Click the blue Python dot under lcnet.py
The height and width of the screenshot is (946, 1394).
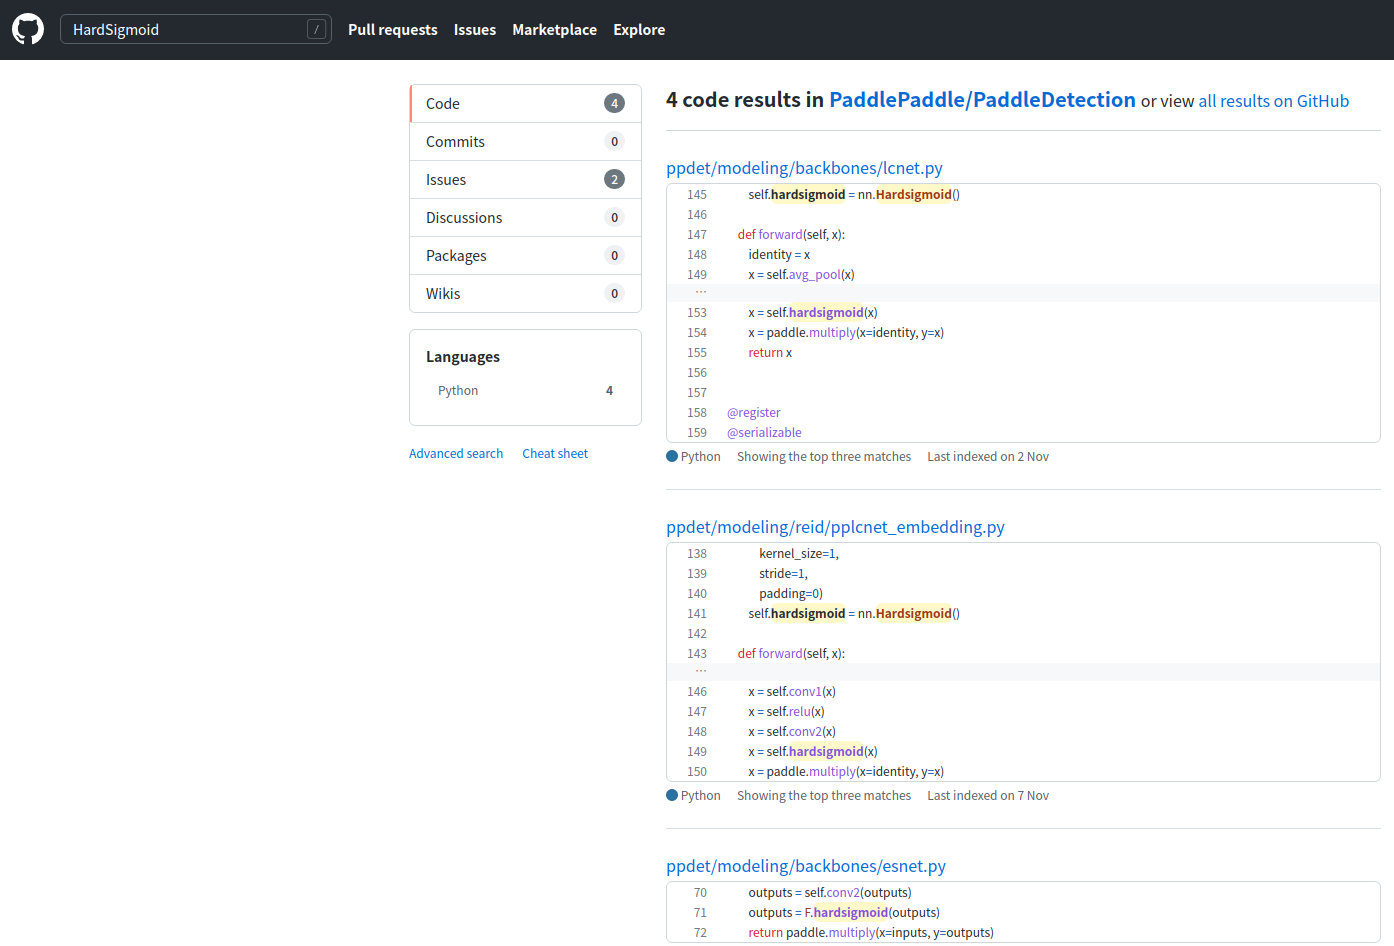(x=672, y=456)
